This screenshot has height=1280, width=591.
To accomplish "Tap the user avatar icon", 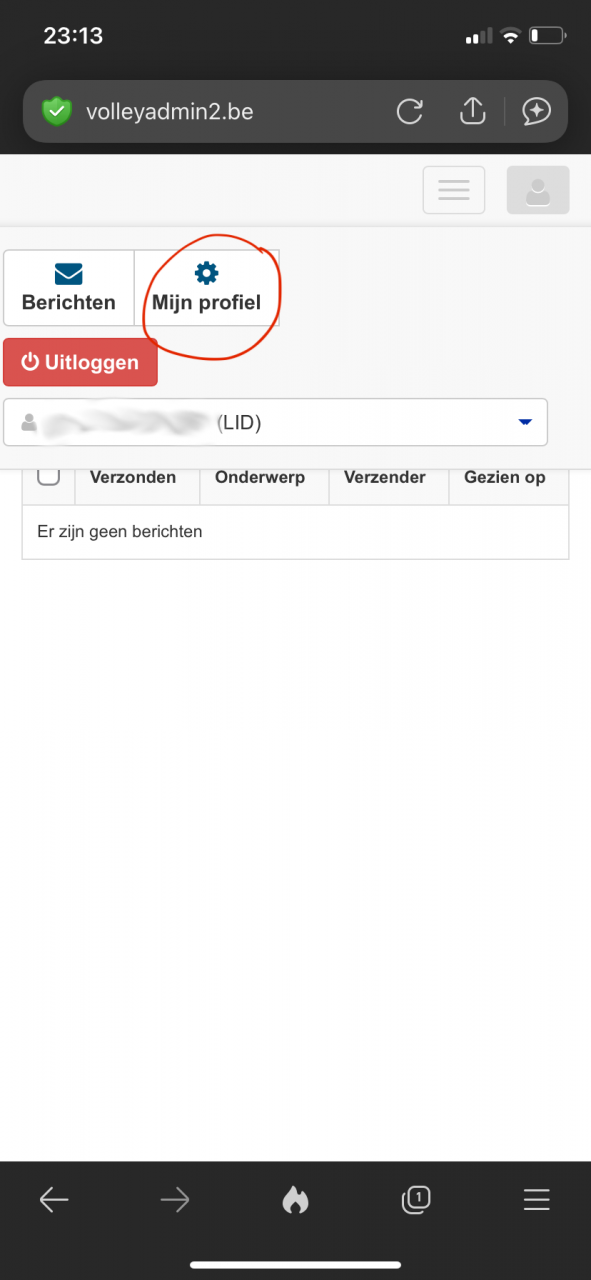I will click(x=538, y=190).
